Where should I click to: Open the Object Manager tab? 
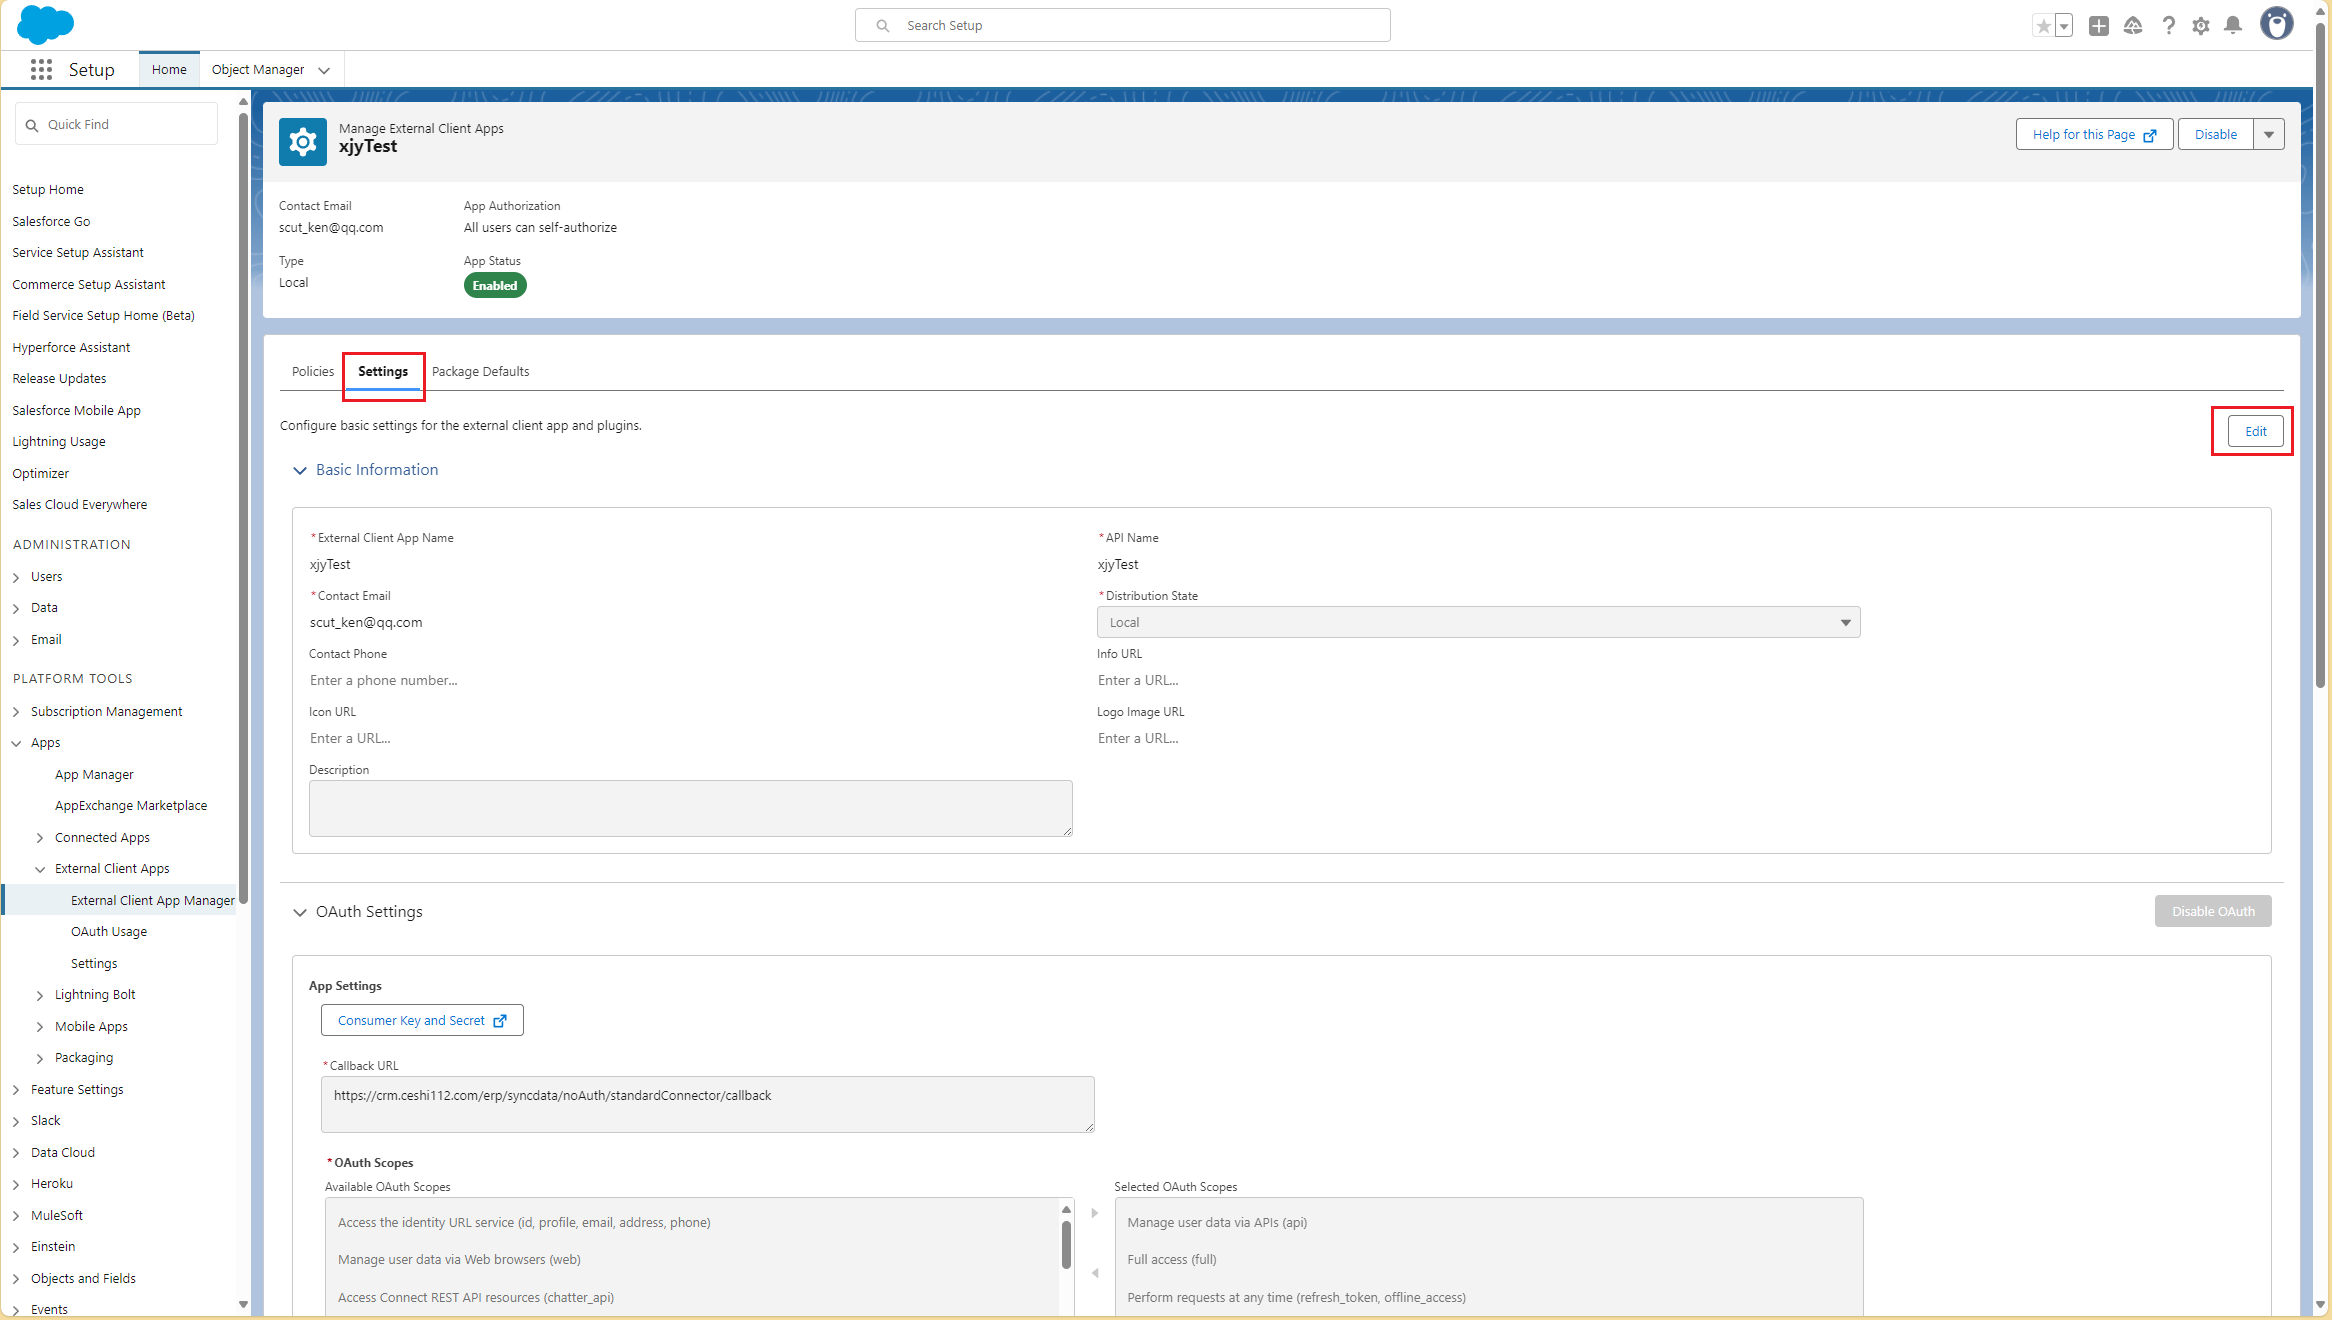tap(258, 69)
